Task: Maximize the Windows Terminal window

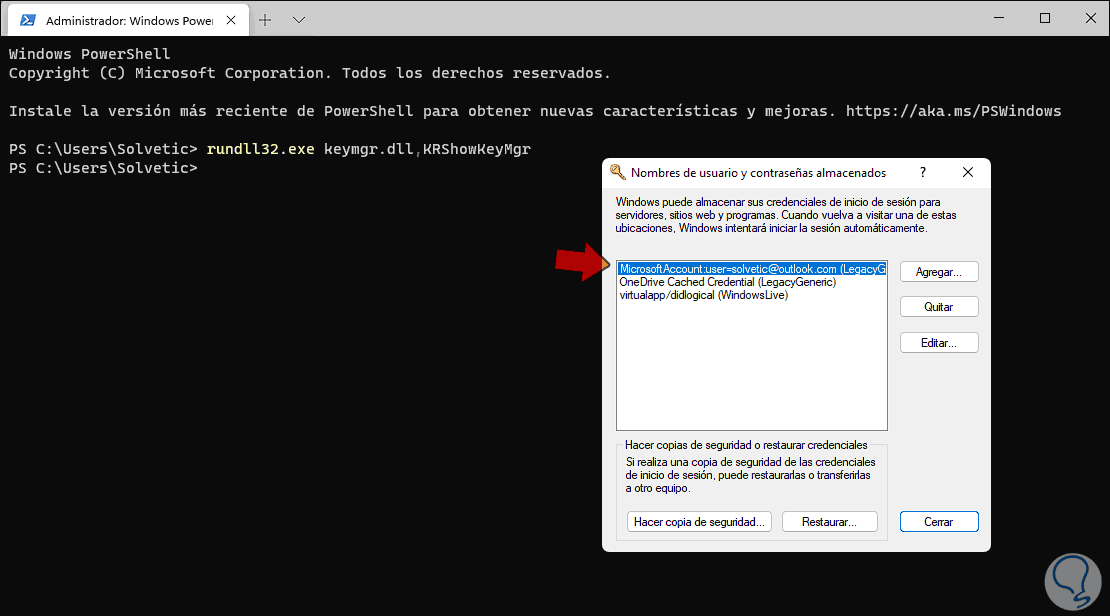Action: click(x=1045, y=18)
